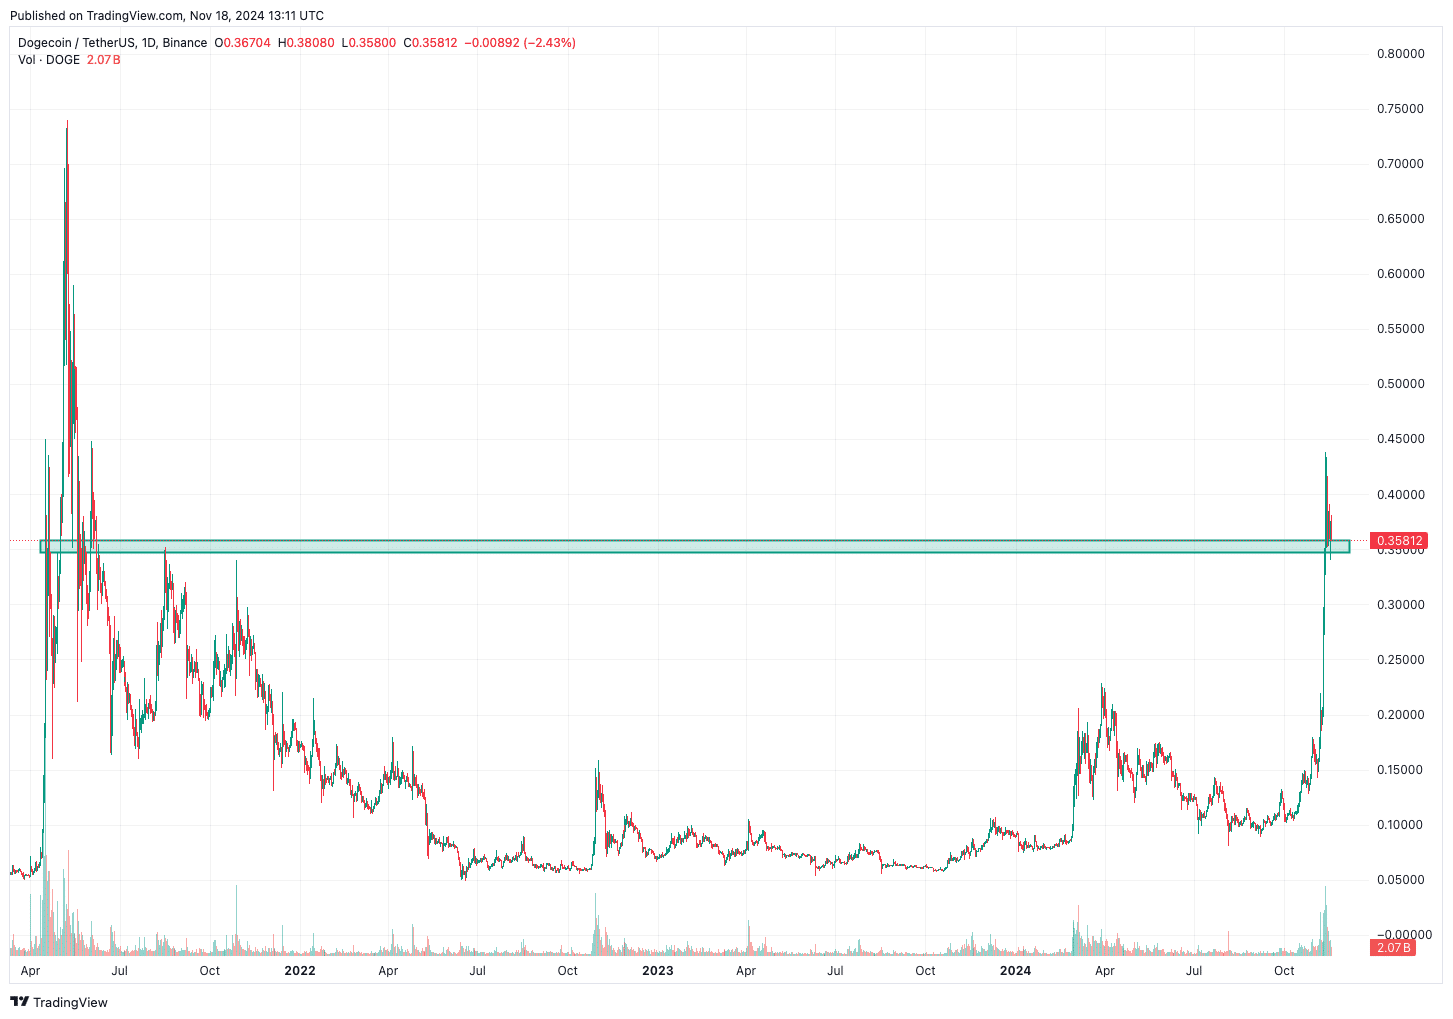The image size is (1453, 1019).
Task: Click the 0.25000 price axis label
Action: click(x=1400, y=659)
